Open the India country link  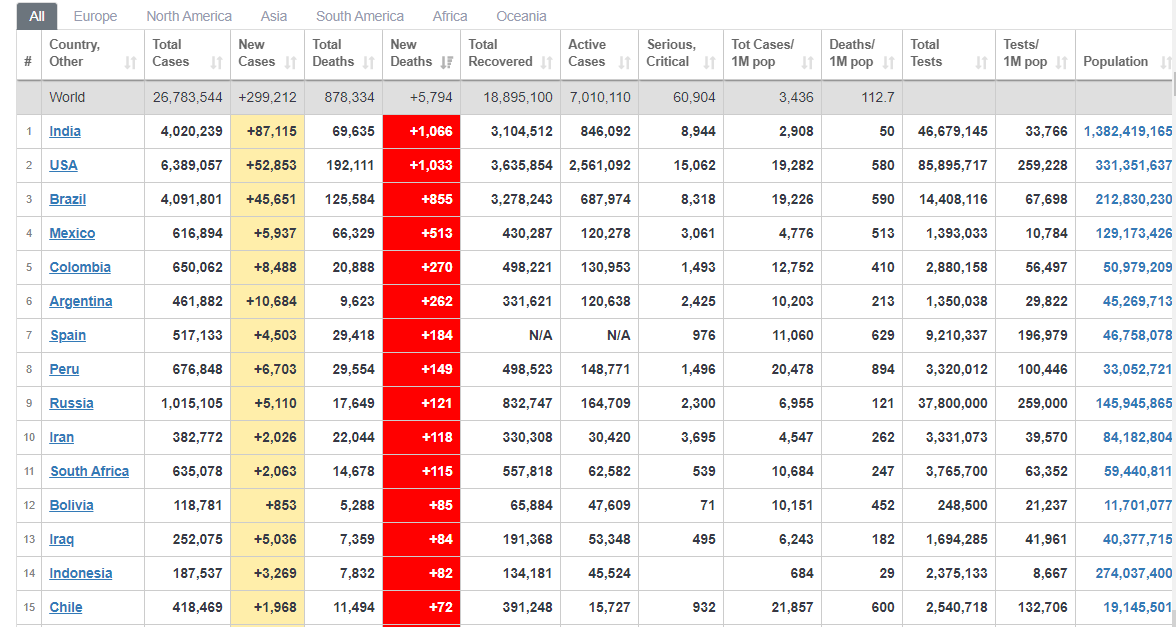tap(65, 131)
